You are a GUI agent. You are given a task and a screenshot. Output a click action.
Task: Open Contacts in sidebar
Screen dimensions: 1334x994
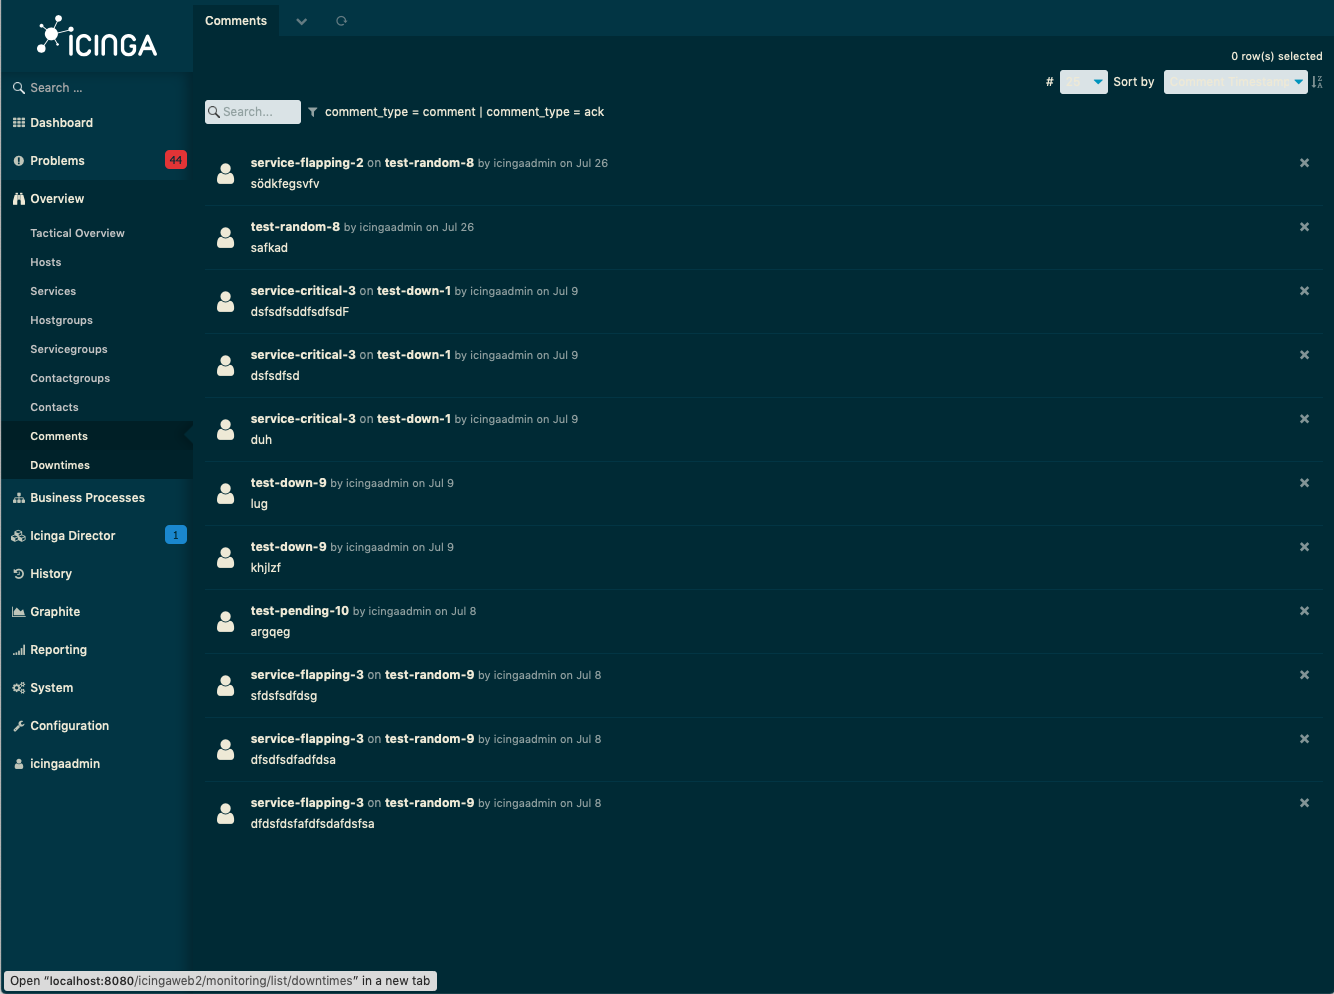pos(54,407)
